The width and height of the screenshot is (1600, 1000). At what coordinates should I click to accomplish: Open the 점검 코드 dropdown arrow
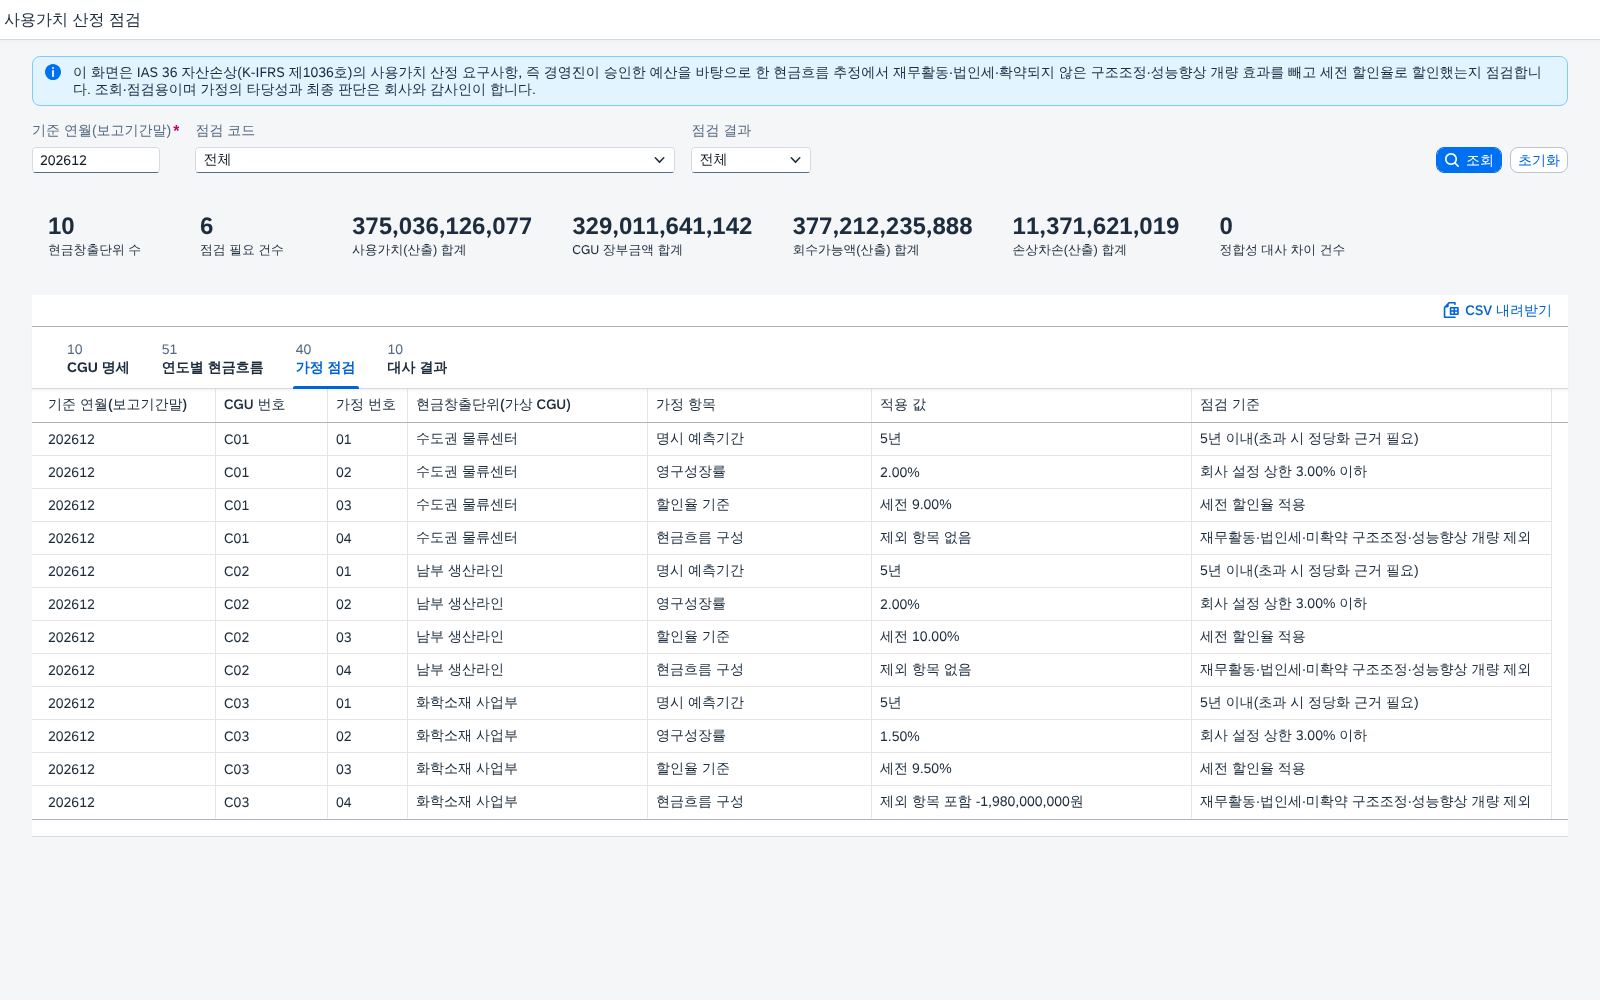659,160
